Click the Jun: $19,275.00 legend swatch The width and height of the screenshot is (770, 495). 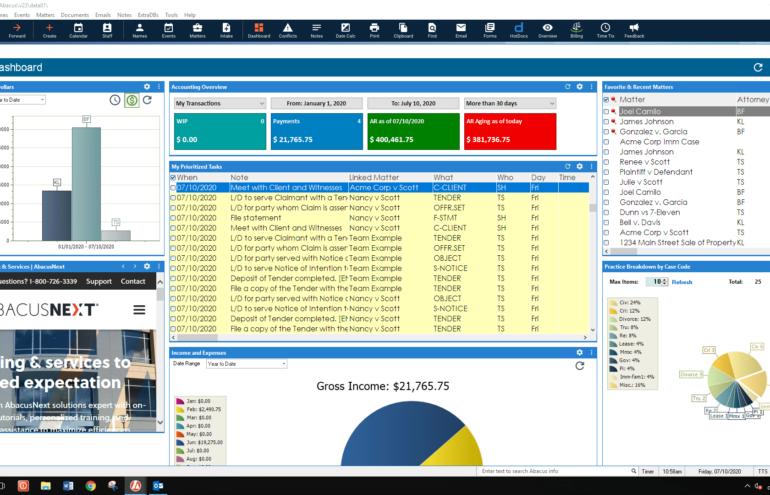click(180, 442)
